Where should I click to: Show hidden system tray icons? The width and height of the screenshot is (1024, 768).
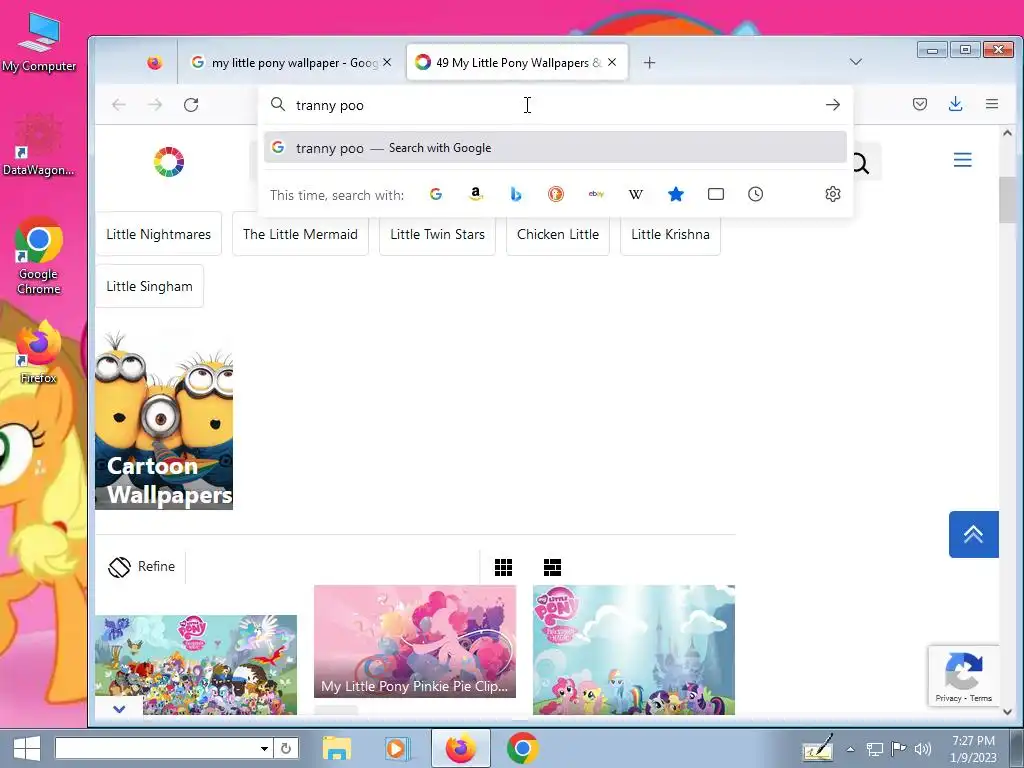tap(850, 749)
